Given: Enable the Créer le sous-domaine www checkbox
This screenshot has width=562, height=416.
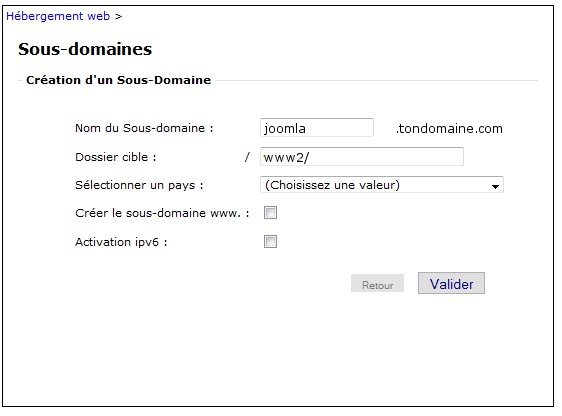Looking at the screenshot, I should point(270,212).
